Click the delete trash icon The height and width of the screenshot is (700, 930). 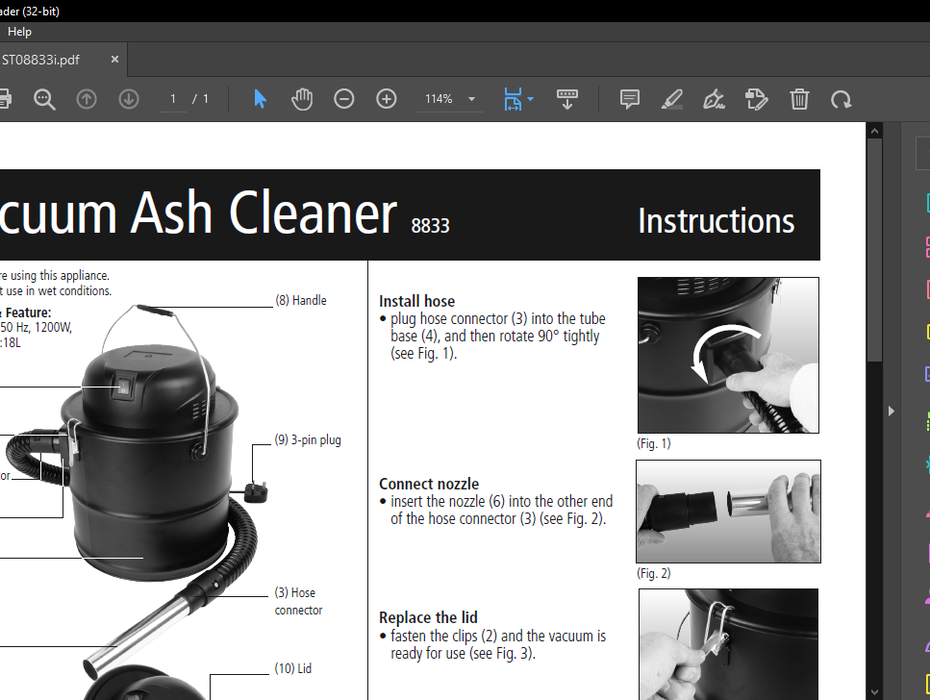800,99
